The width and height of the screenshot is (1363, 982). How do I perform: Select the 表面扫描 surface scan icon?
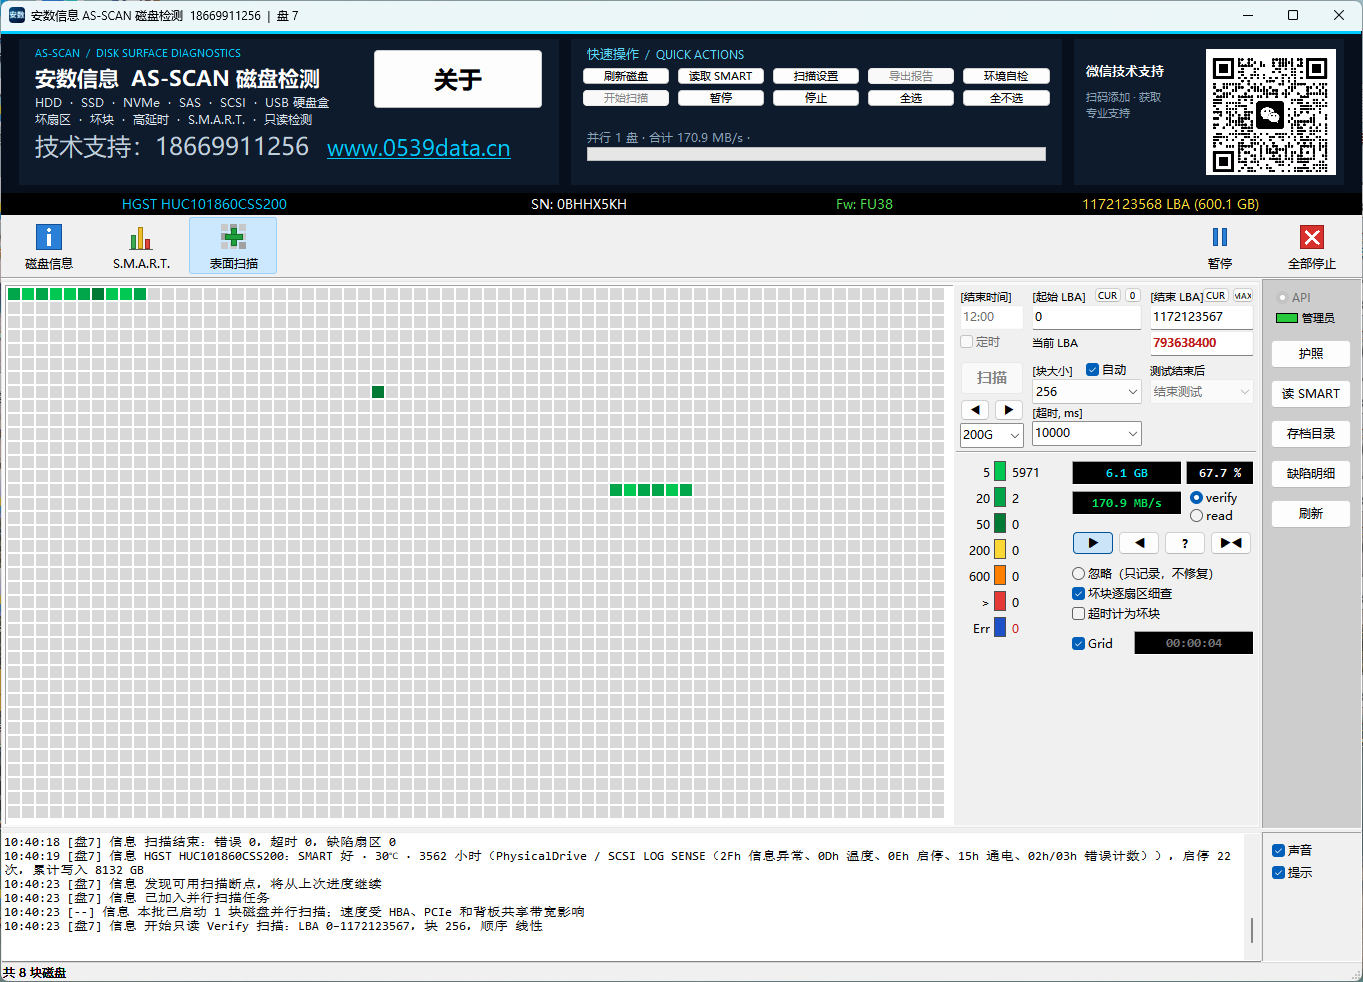point(233,246)
